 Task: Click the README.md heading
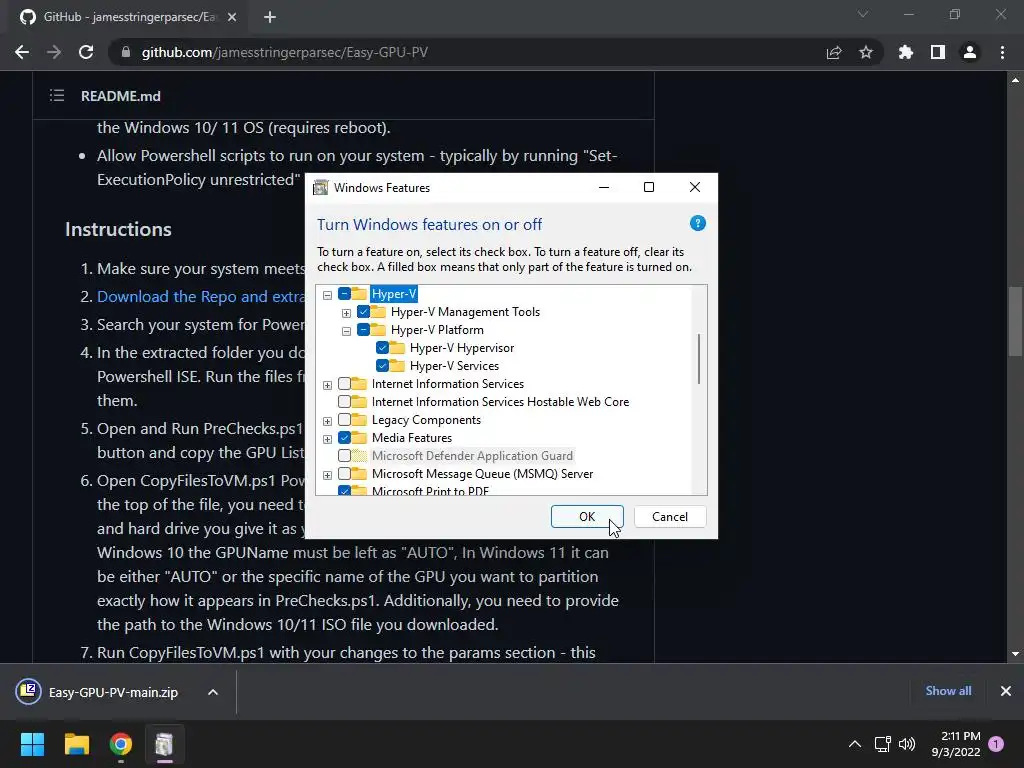[121, 96]
